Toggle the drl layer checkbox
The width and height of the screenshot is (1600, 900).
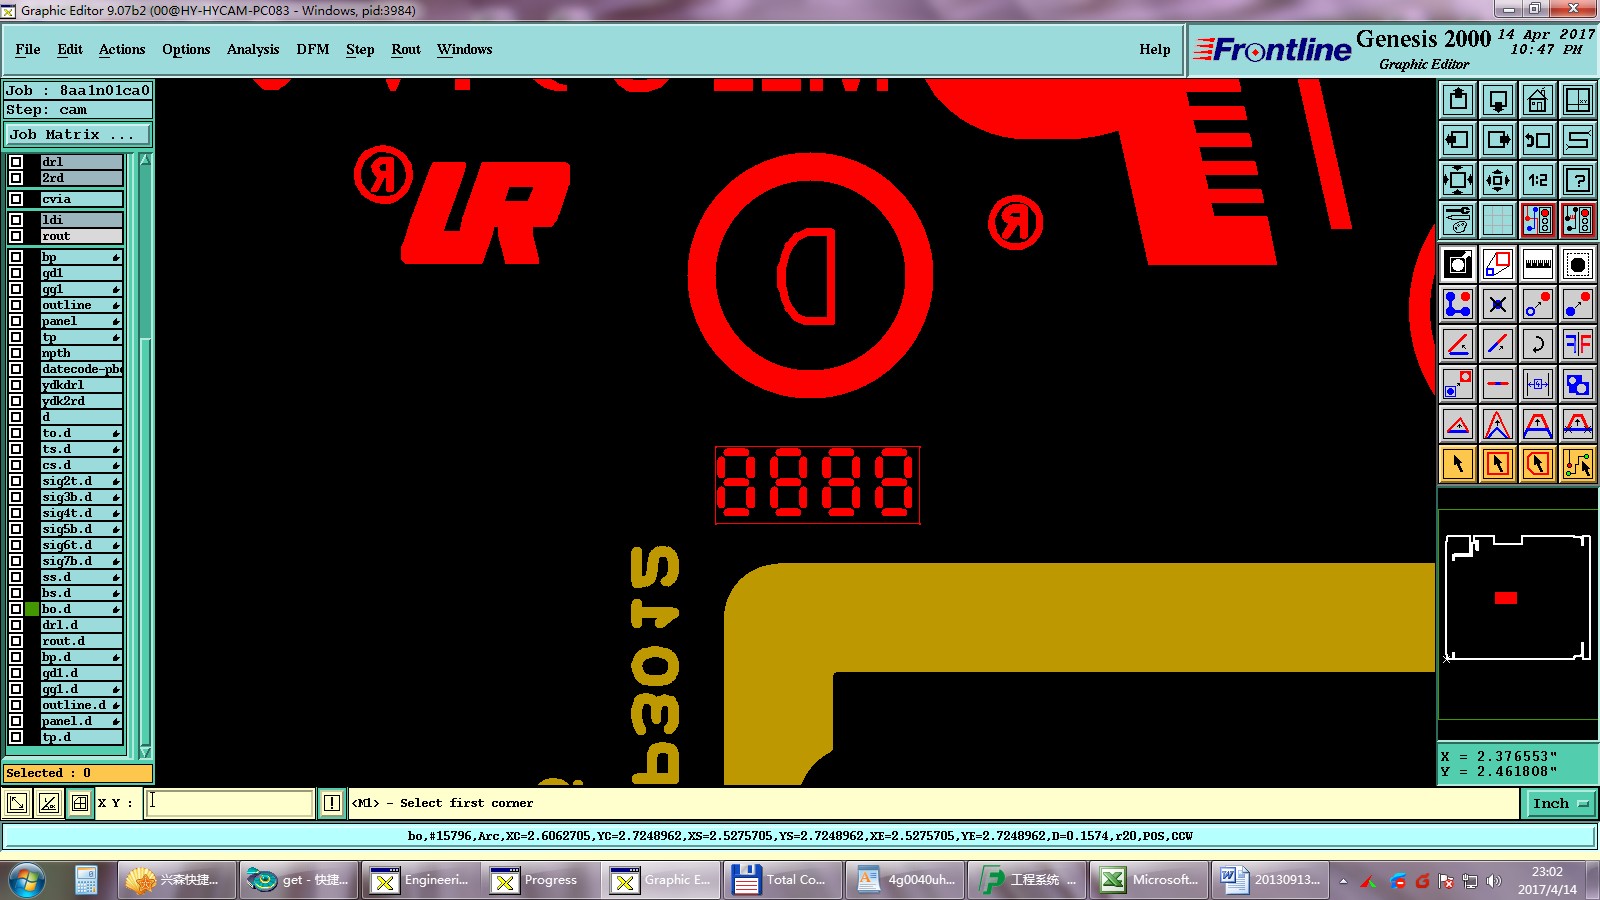tap(16, 162)
